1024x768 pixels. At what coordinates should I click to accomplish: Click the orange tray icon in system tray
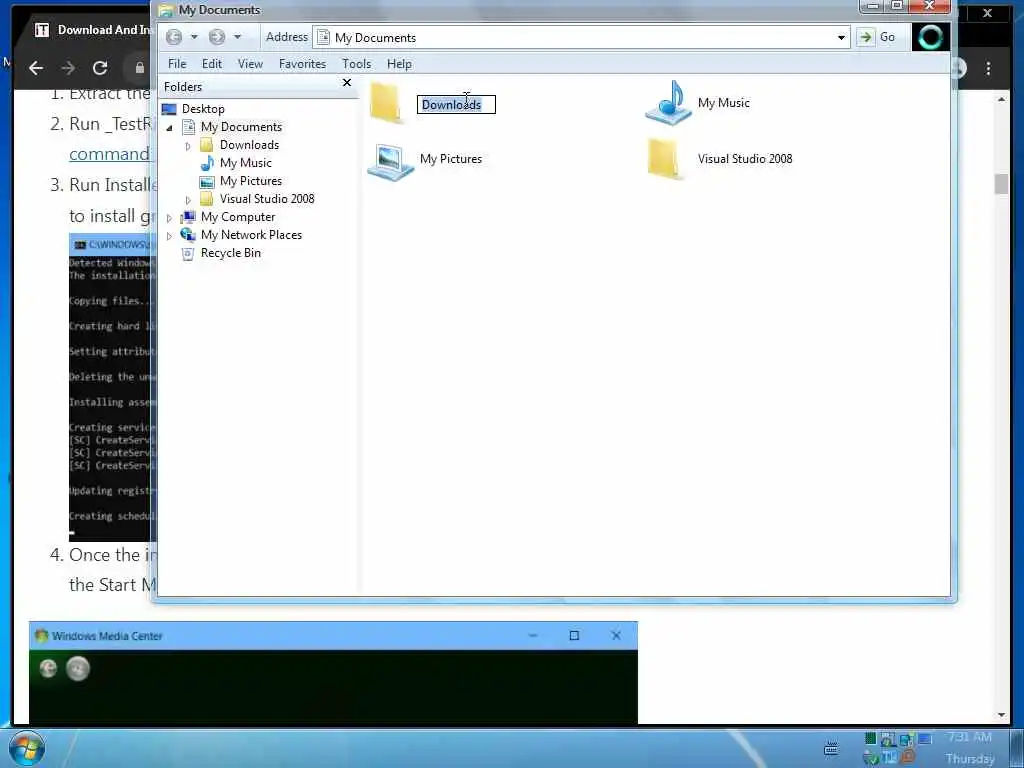[x=908, y=757]
